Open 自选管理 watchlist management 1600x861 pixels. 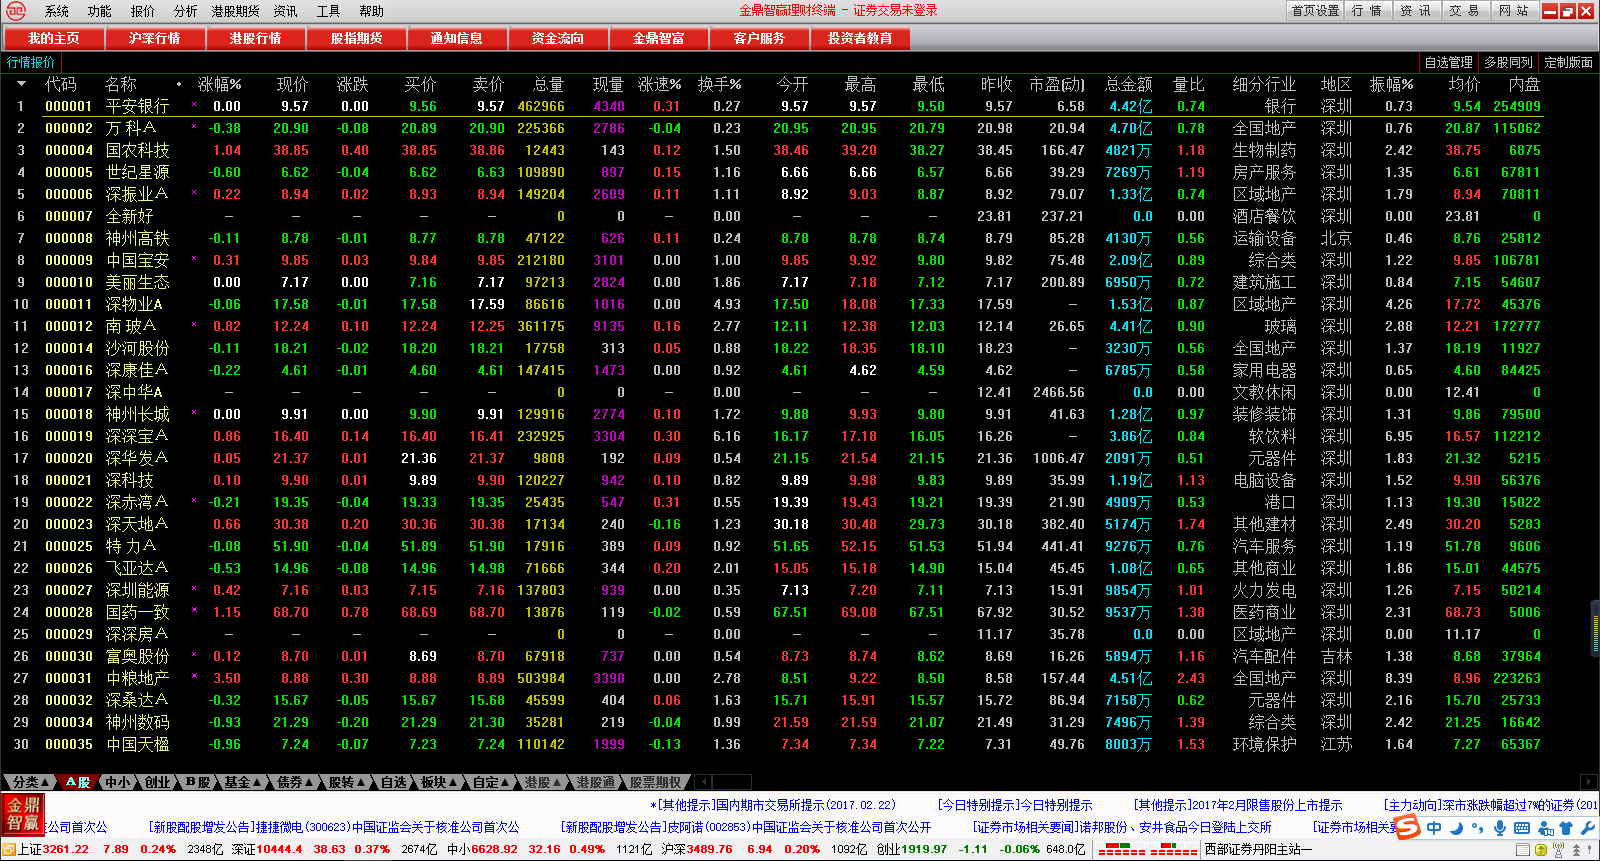[1449, 62]
